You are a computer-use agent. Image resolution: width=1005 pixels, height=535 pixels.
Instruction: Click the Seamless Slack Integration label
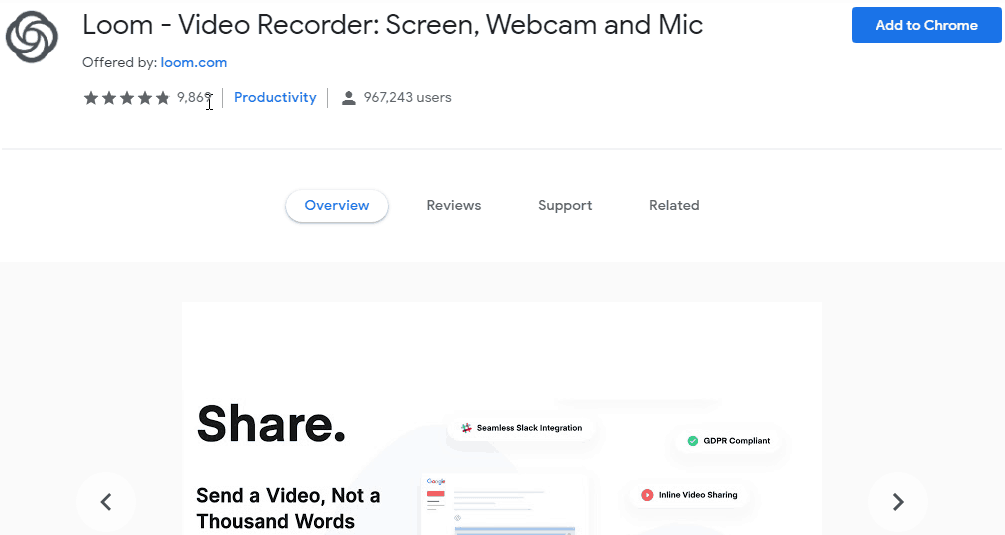click(529, 428)
